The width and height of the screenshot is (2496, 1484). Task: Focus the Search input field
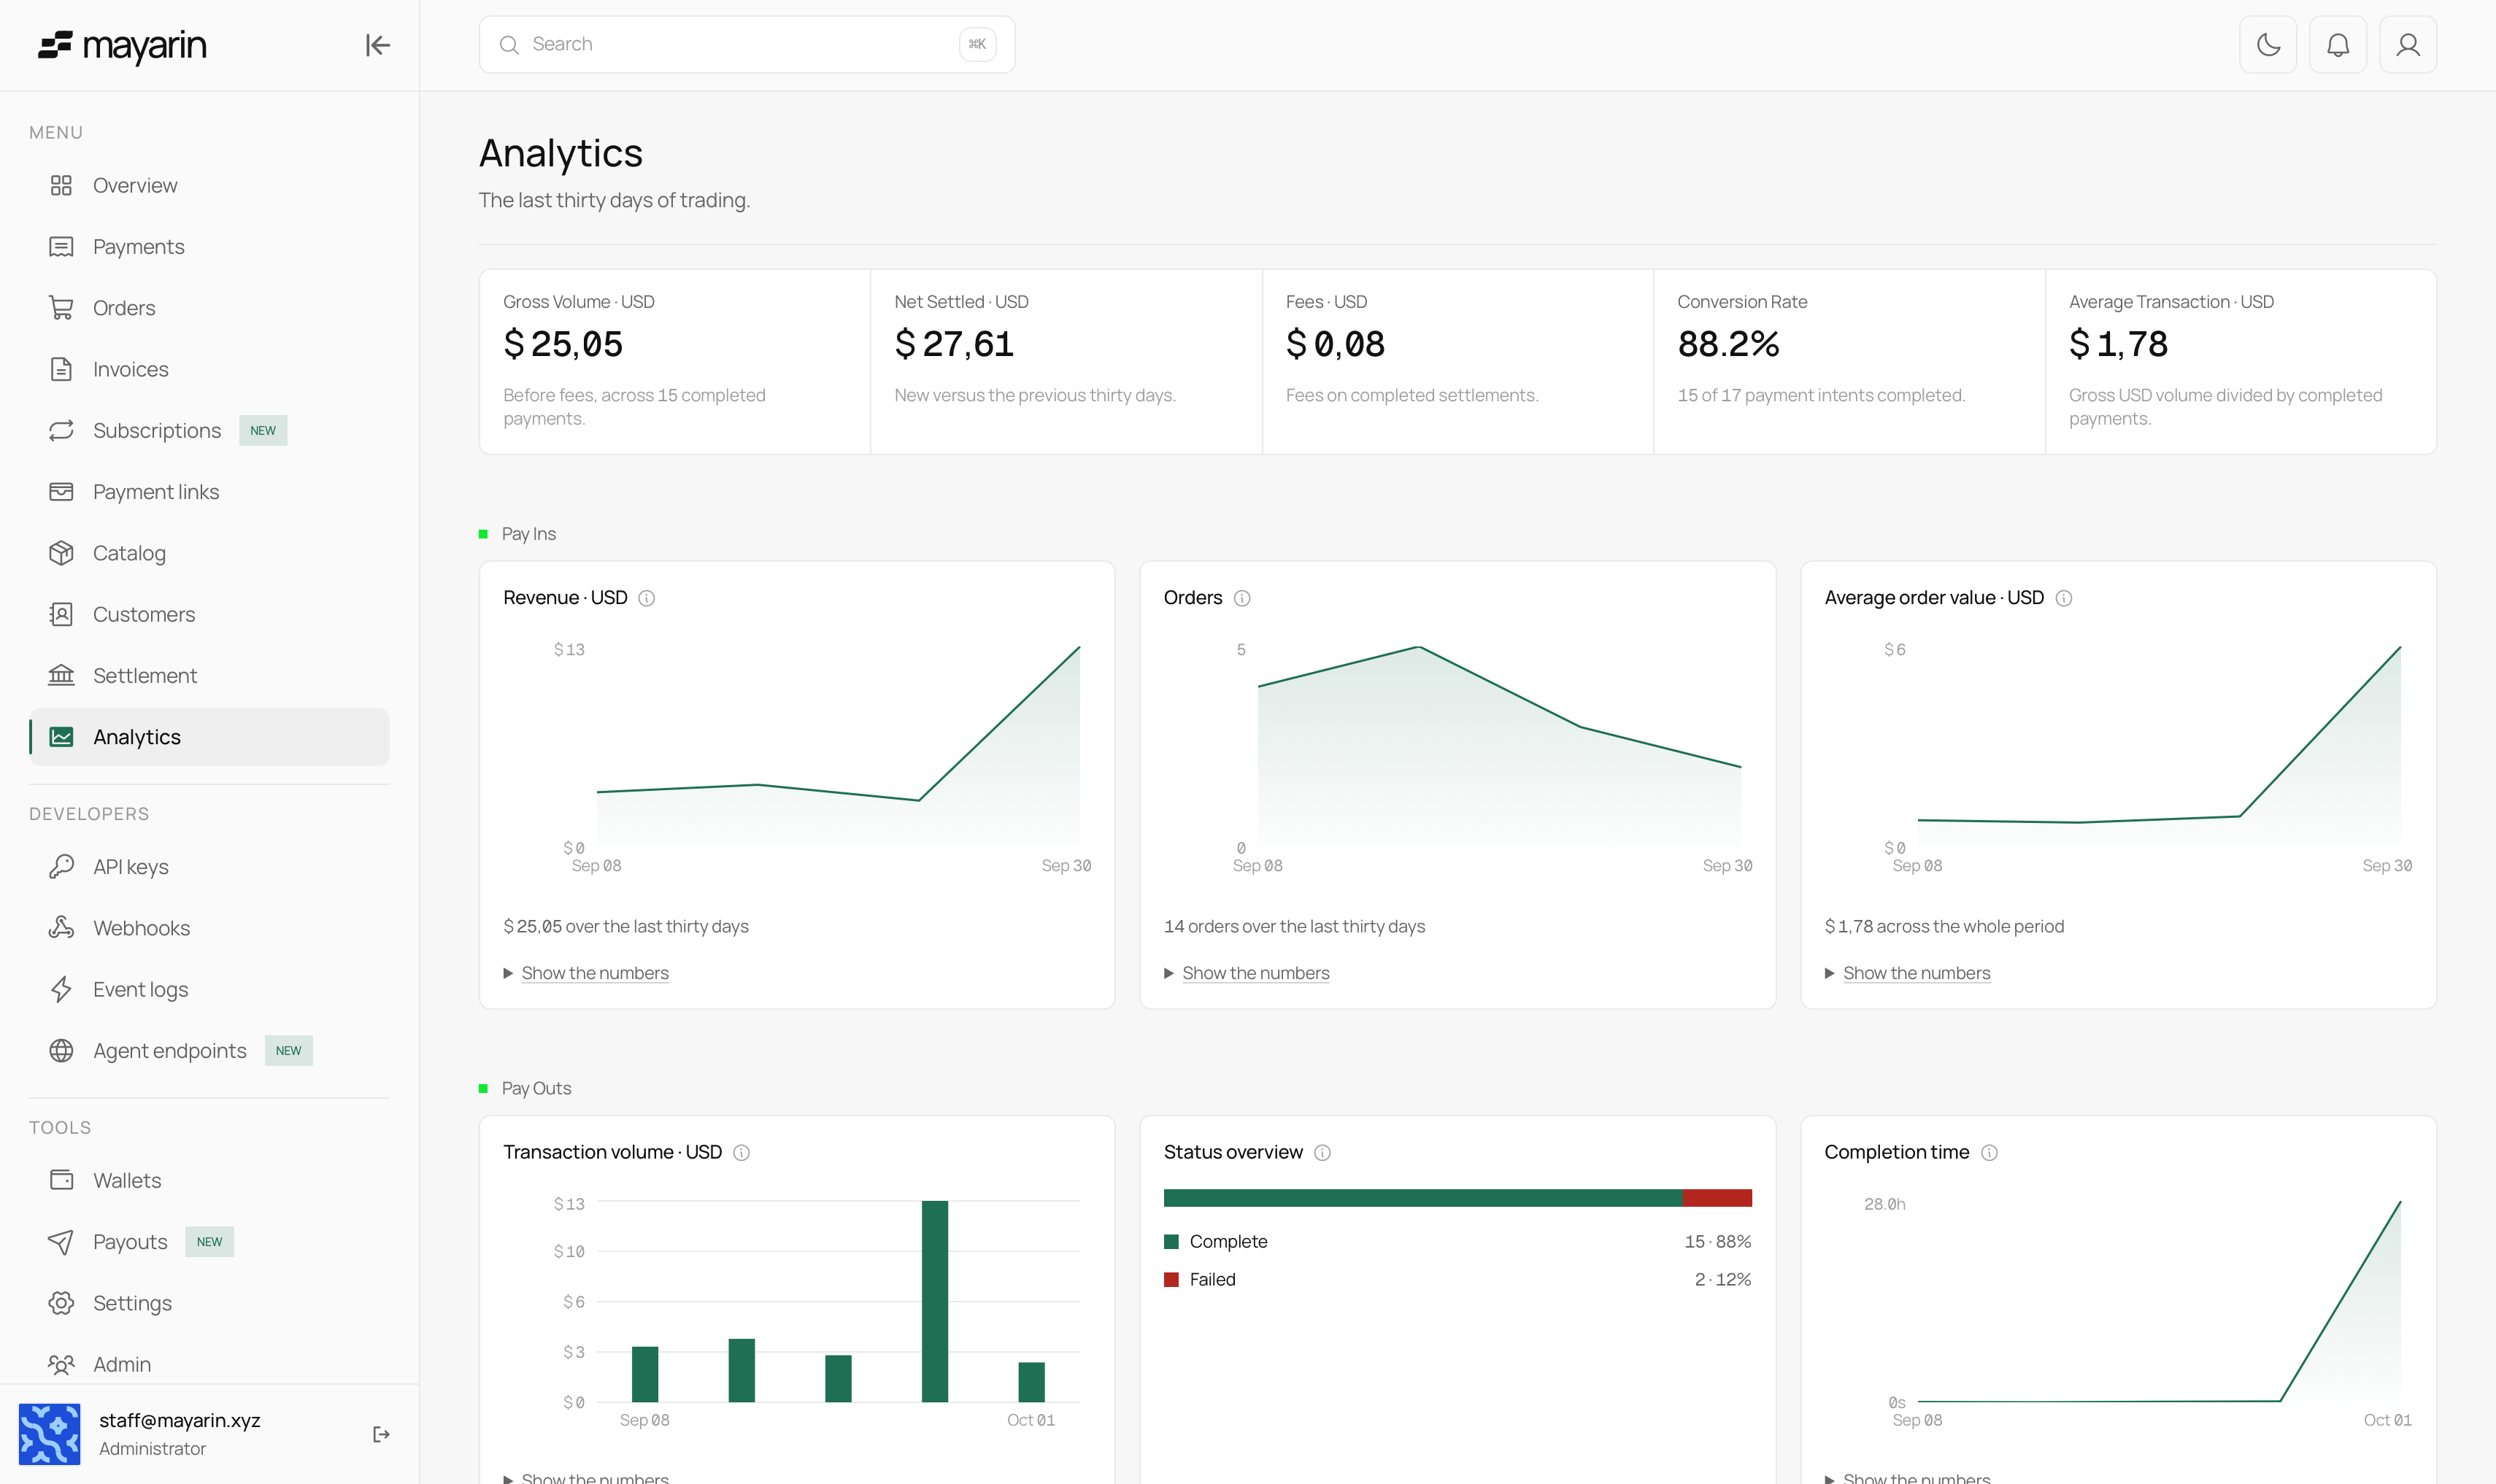tap(746, 45)
